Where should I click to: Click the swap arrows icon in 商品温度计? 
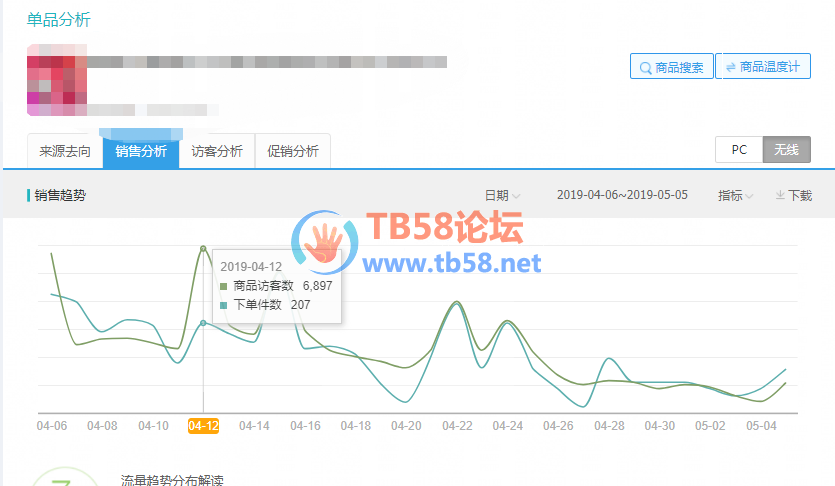click(731, 67)
